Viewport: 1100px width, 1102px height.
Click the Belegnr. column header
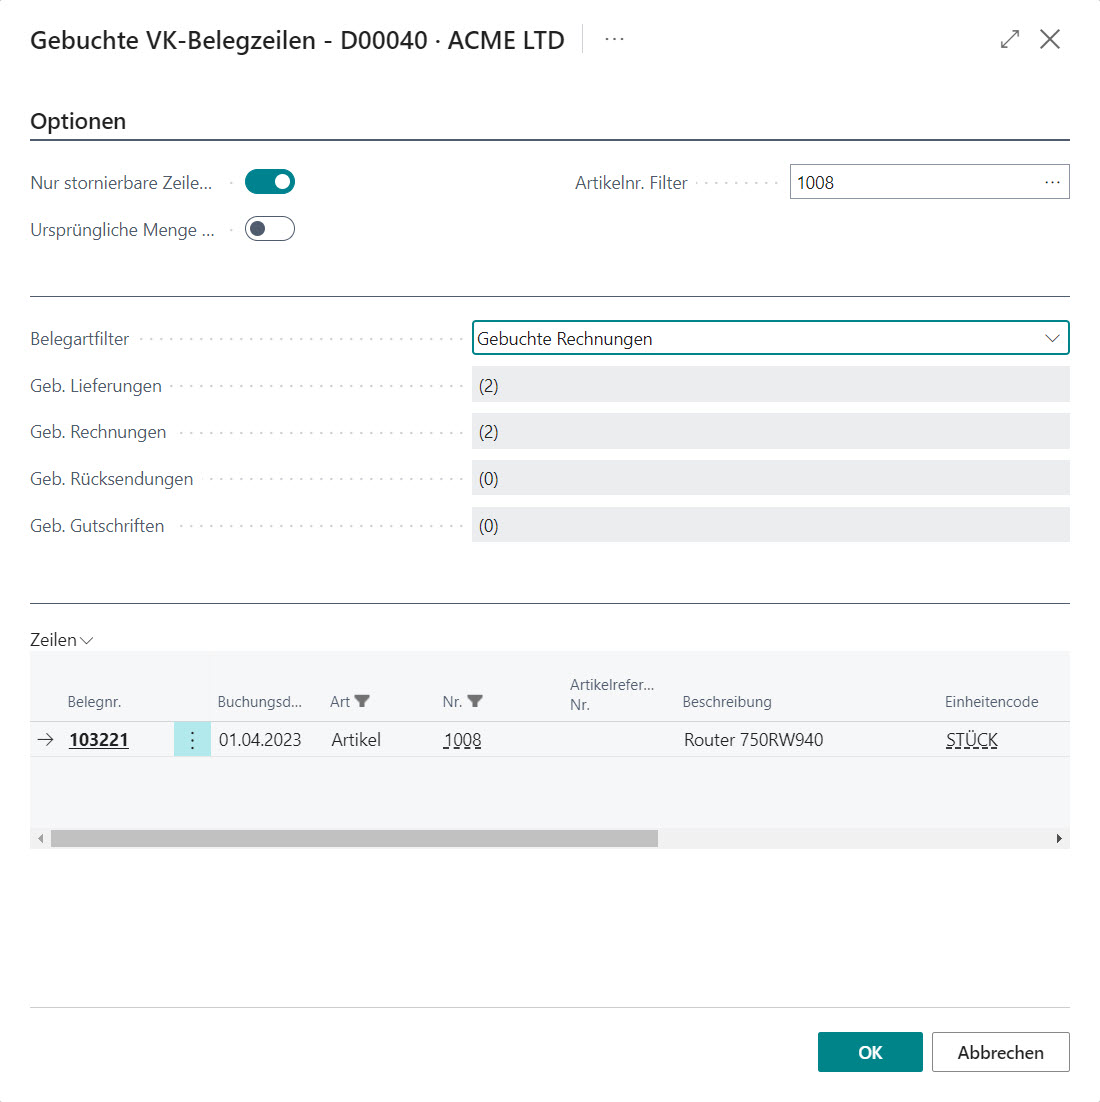click(94, 702)
